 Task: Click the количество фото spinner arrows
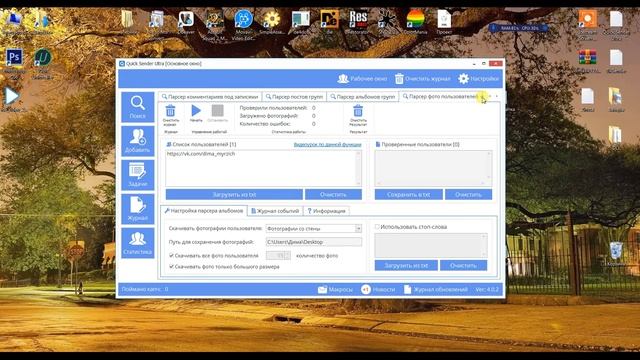tap(287, 256)
